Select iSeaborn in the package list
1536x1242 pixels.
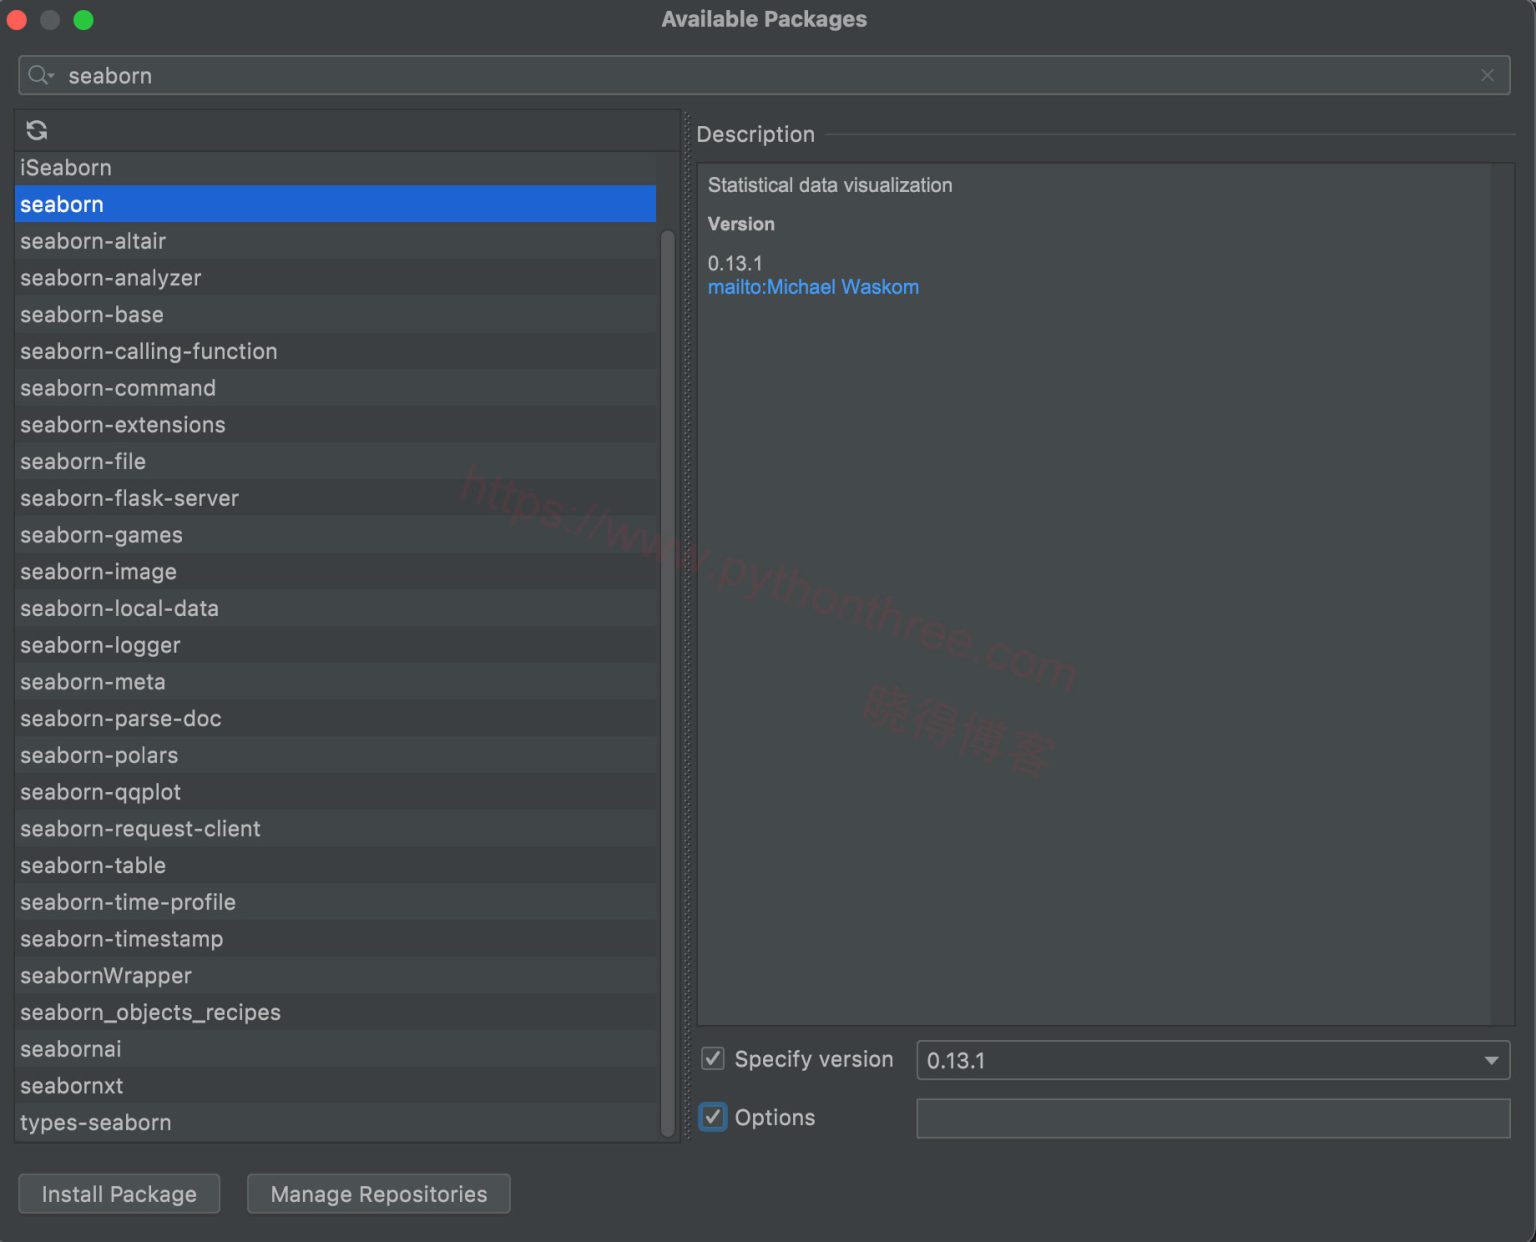66,168
